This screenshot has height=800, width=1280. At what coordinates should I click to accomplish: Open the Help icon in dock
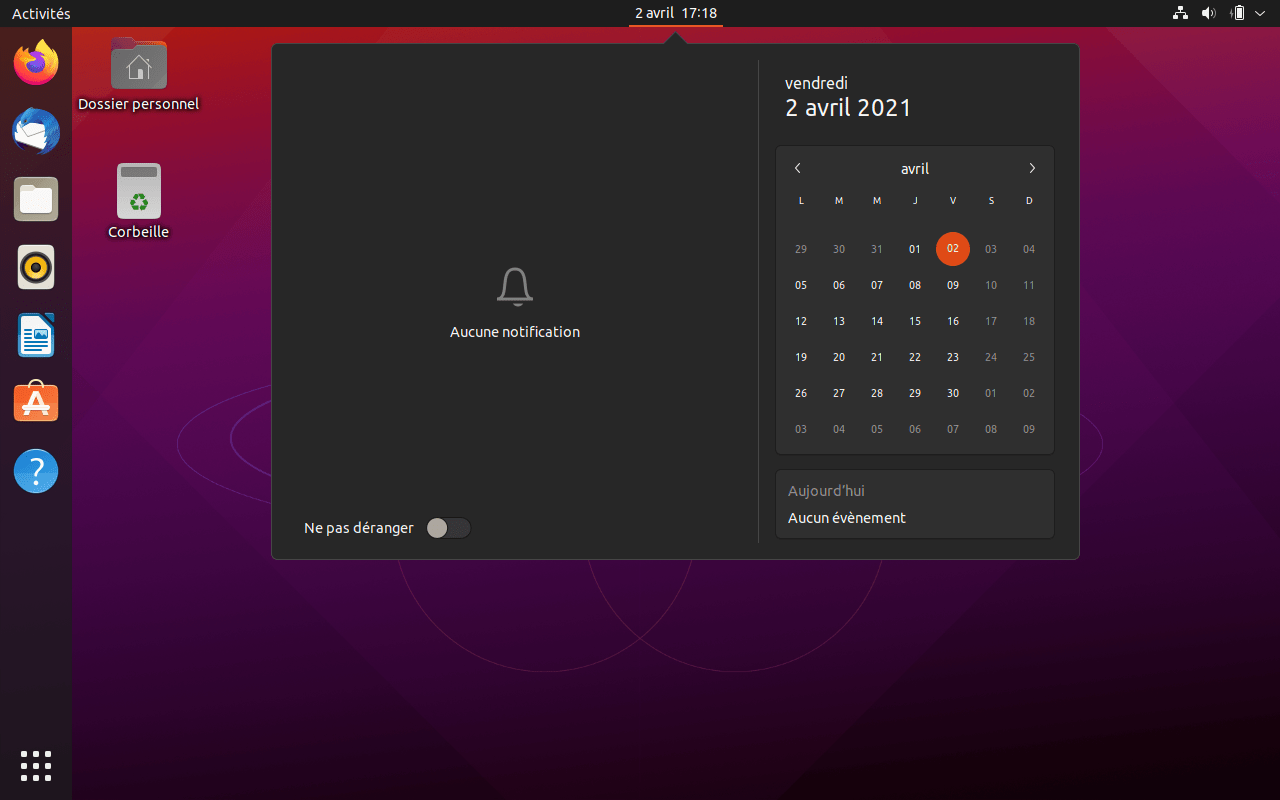pyautogui.click(x=36, y=470)
